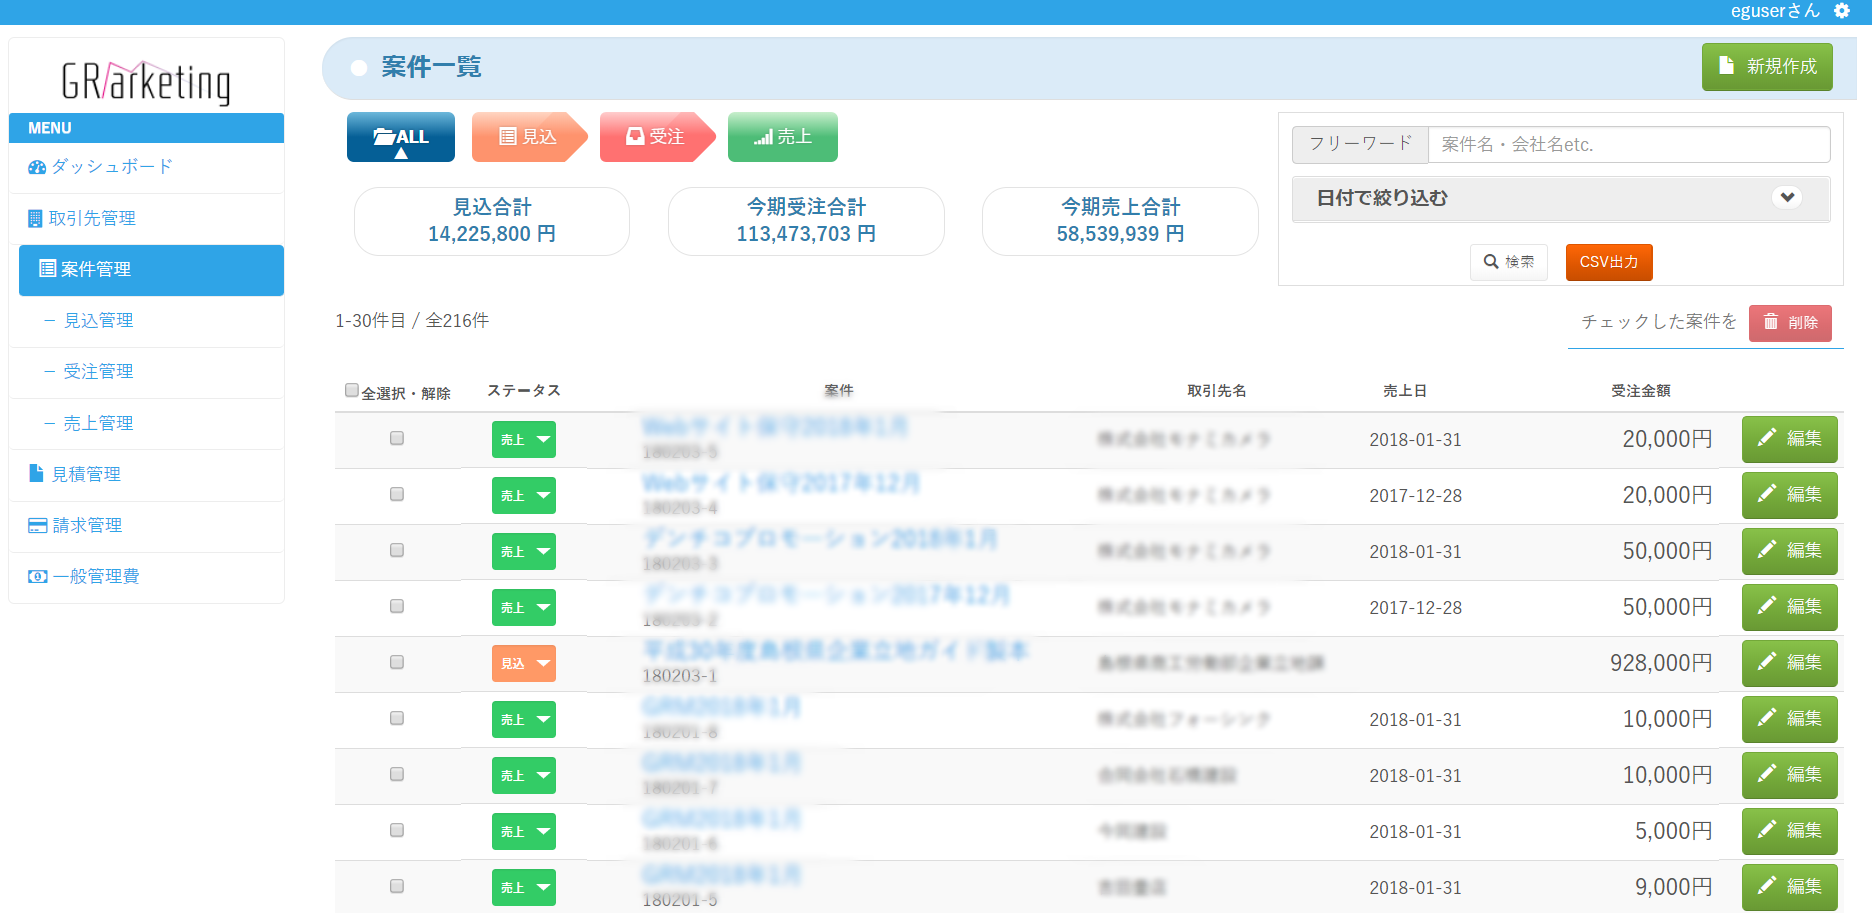The height and width of the screenshot is (913, 1872).
Task: Click the 今期受注合計 113,473,703 円 summary
Action: point(806,221)
